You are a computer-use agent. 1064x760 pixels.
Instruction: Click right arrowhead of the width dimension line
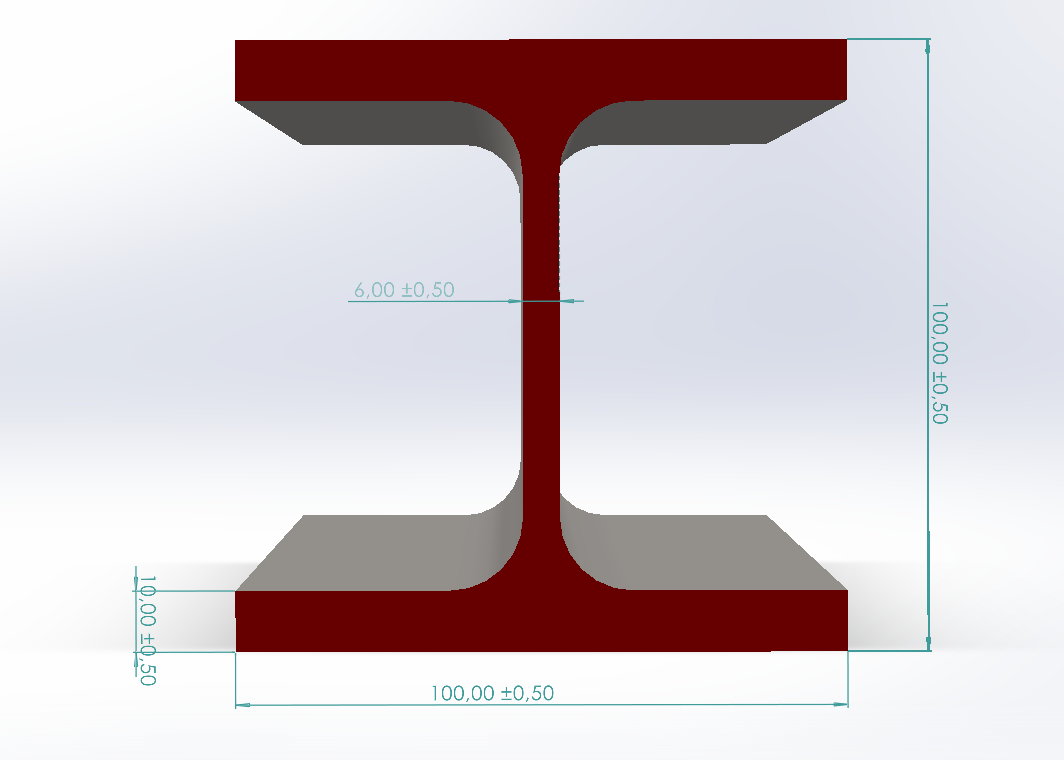point(841,704)
